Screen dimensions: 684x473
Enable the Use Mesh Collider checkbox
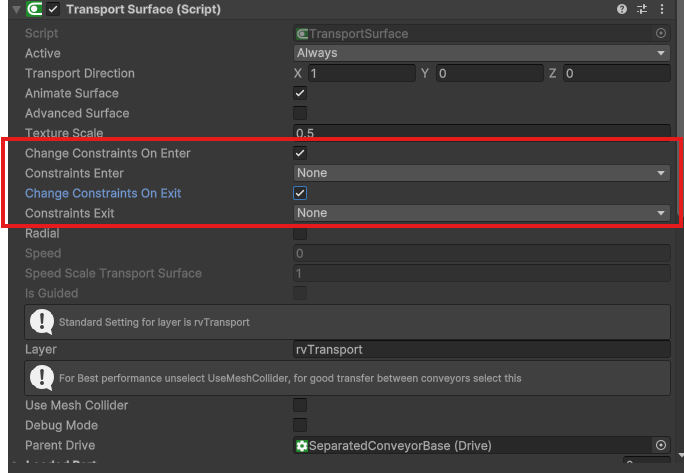(300, 405)
